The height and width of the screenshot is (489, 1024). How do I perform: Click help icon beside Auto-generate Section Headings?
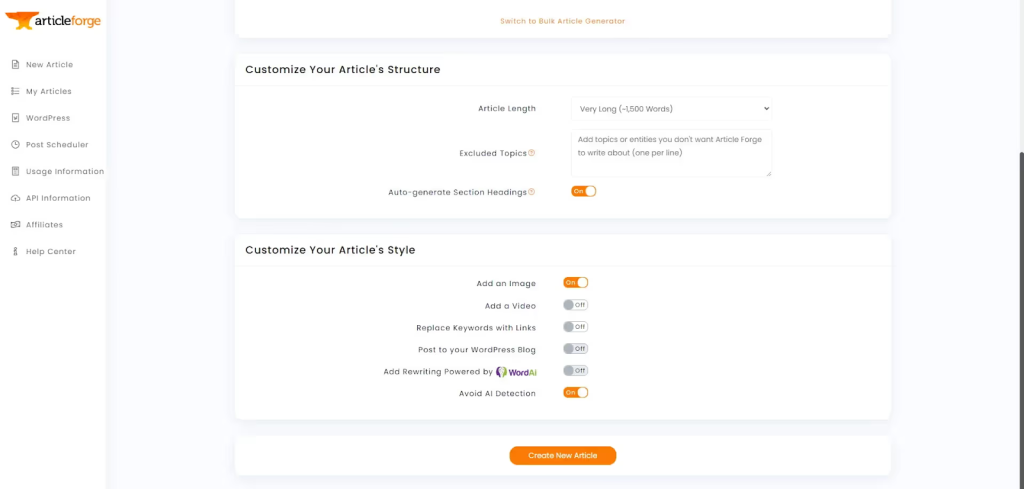[532, 192]
